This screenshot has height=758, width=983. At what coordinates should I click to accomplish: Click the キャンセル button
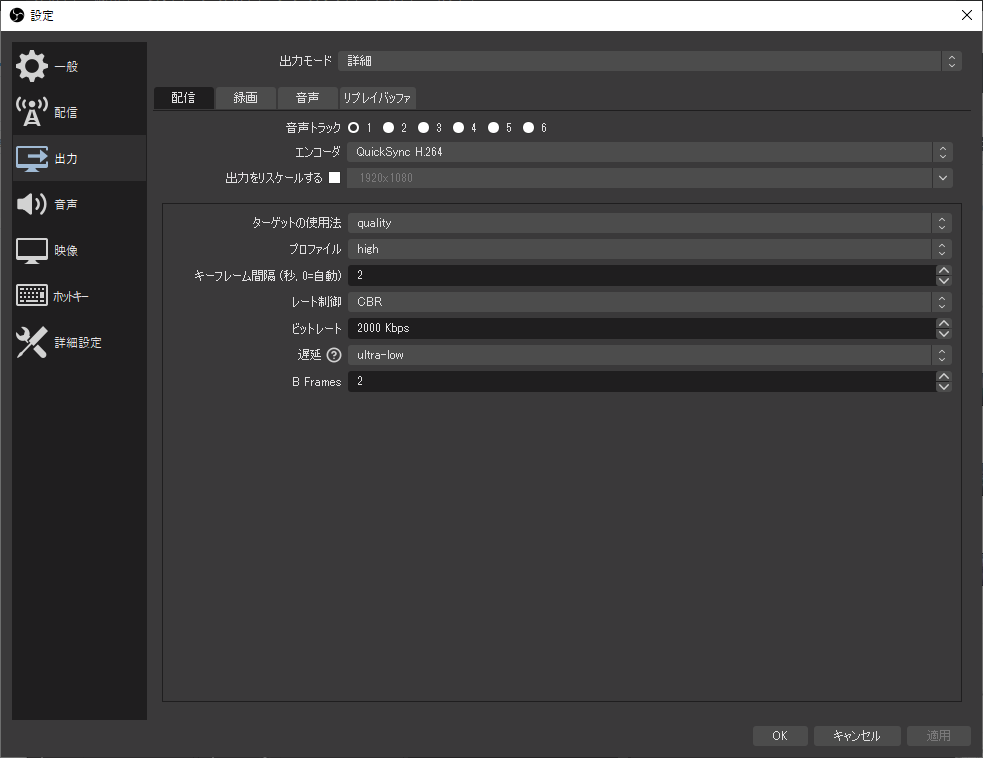857,735
